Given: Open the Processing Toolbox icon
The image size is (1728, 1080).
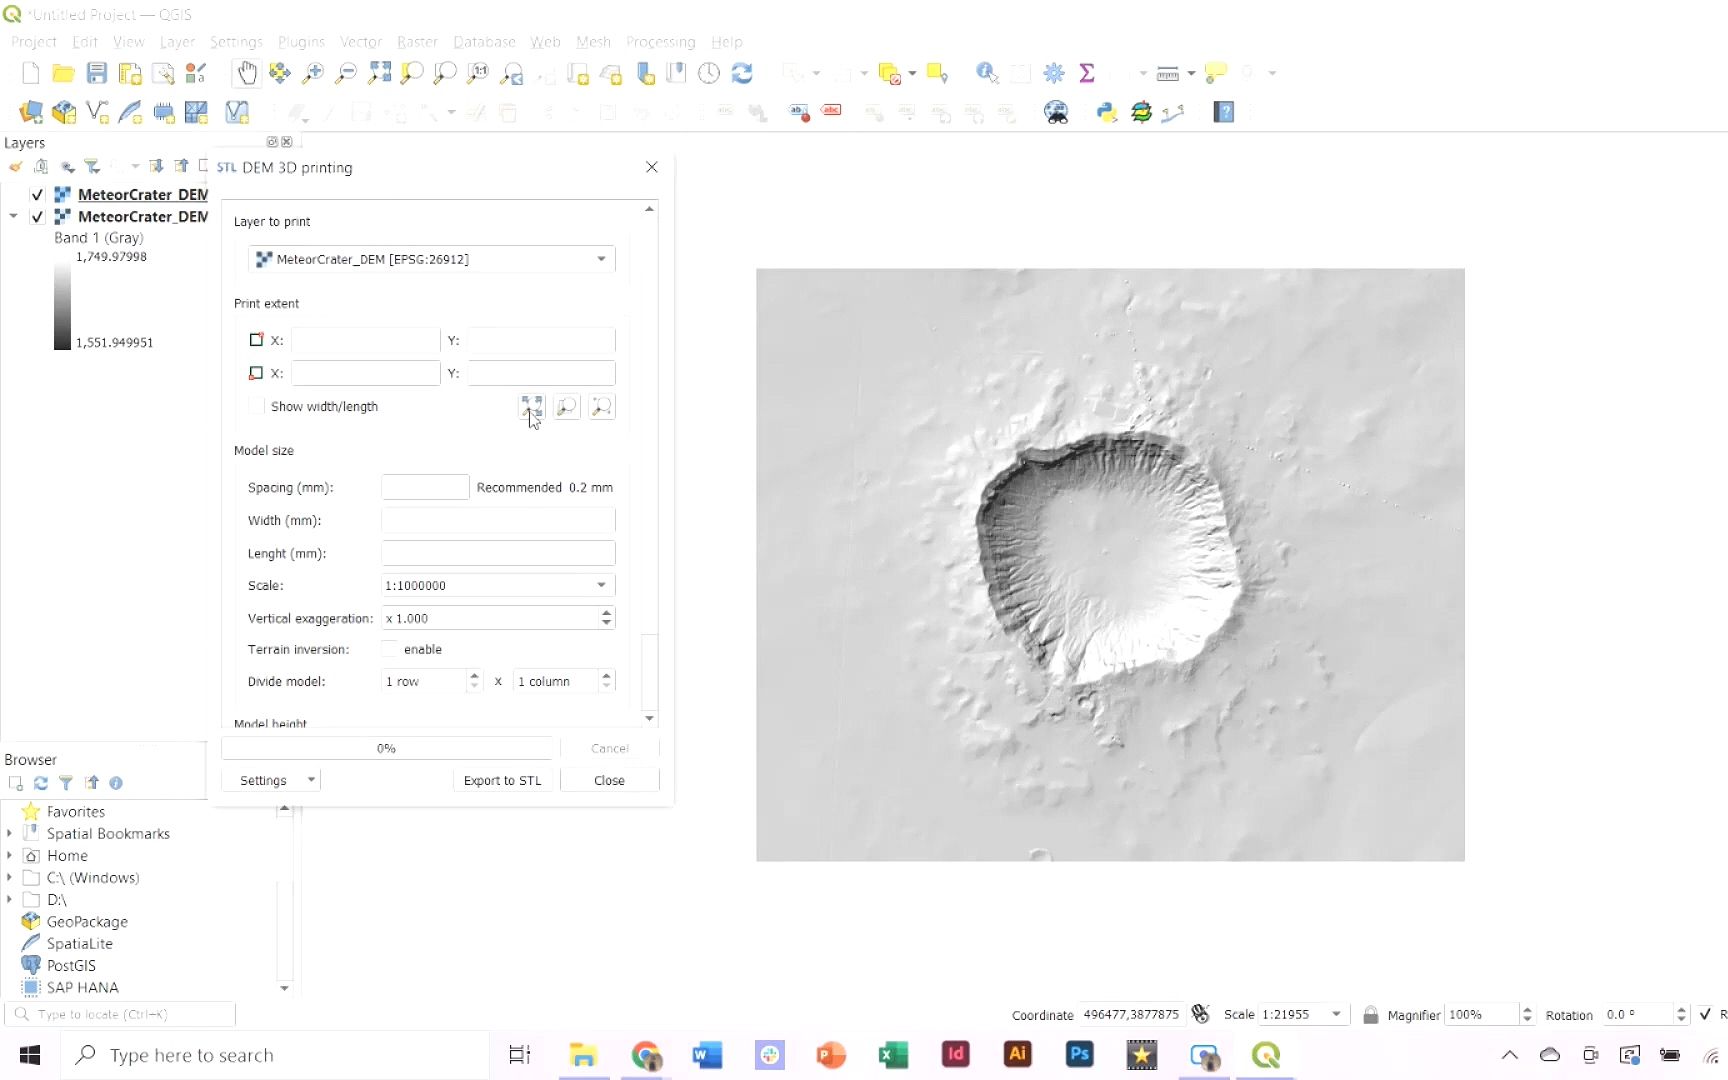Looking at the screenshot, I should 1054,73.
